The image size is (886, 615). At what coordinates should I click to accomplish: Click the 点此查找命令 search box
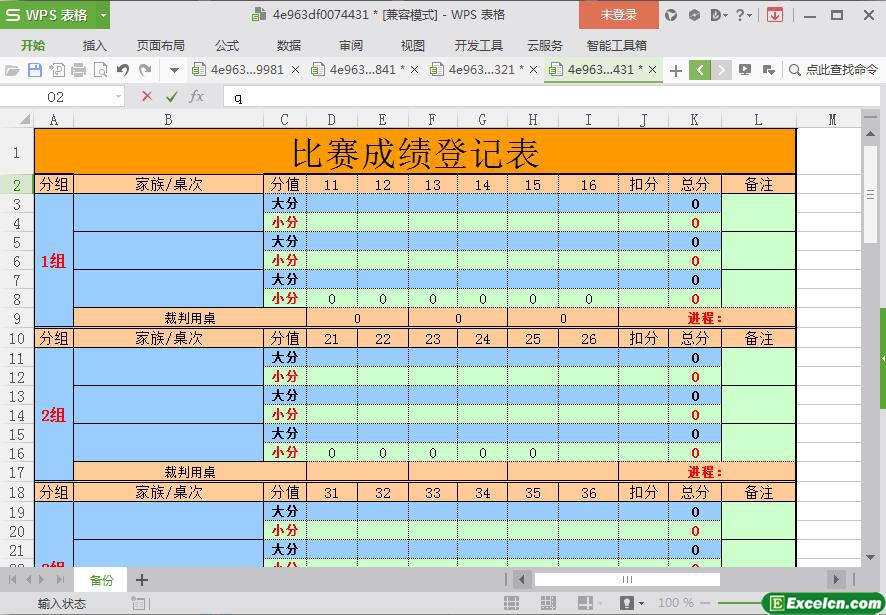point(833,70)
